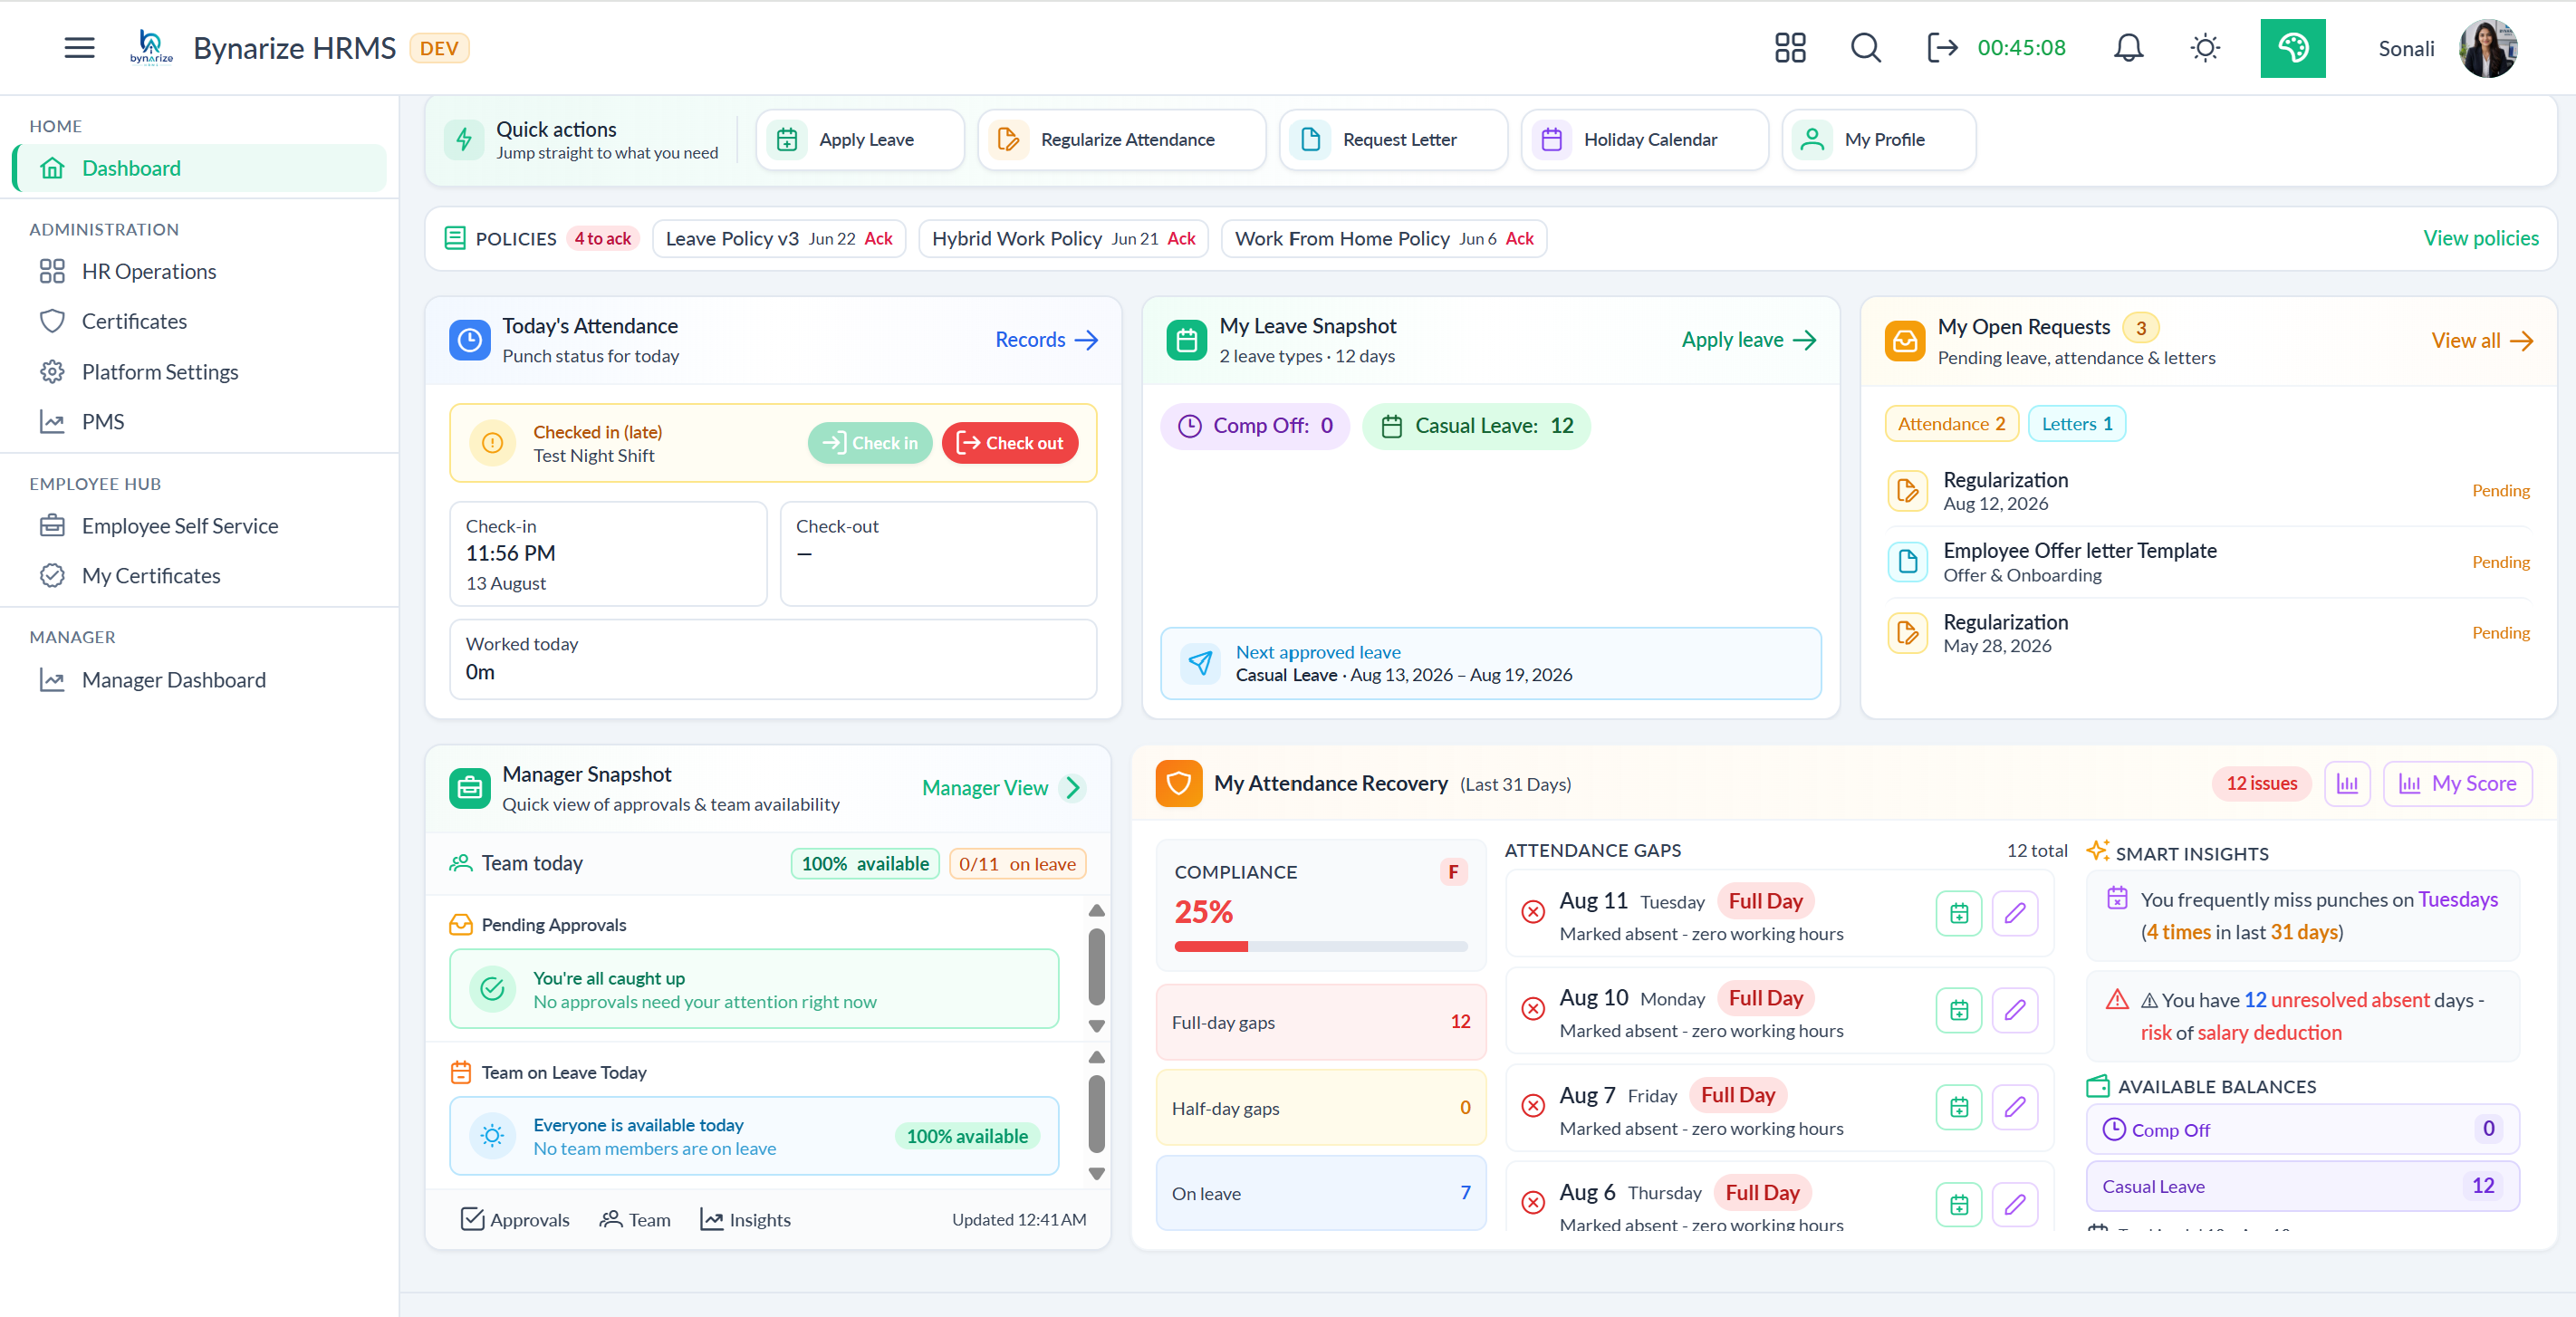The height and width of the screenshot is (1317, 2576).
Task: Open Sonali's profile avatar
Action: click(x=2488, y=47)
